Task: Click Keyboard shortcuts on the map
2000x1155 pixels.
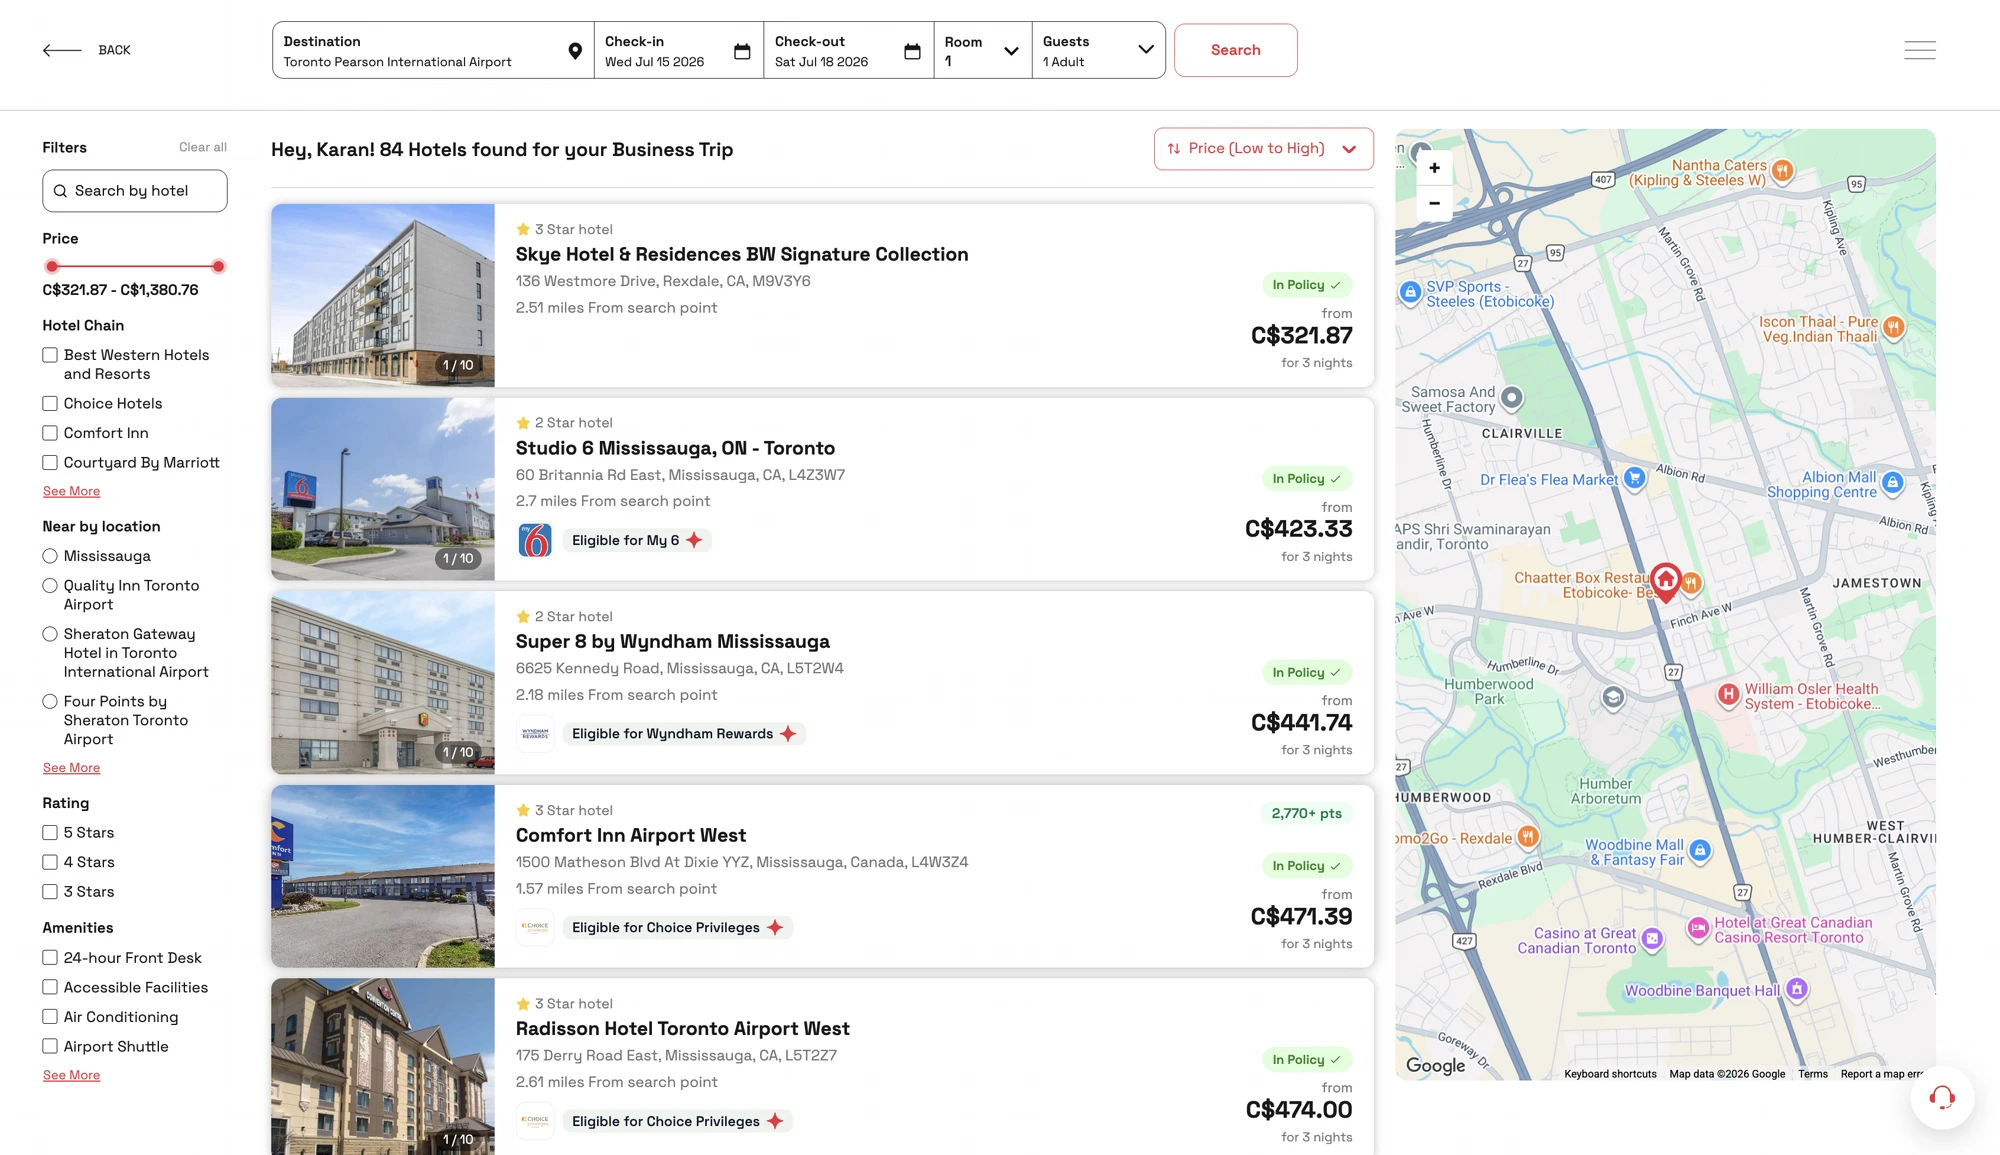Action: coord(1610,1074)
